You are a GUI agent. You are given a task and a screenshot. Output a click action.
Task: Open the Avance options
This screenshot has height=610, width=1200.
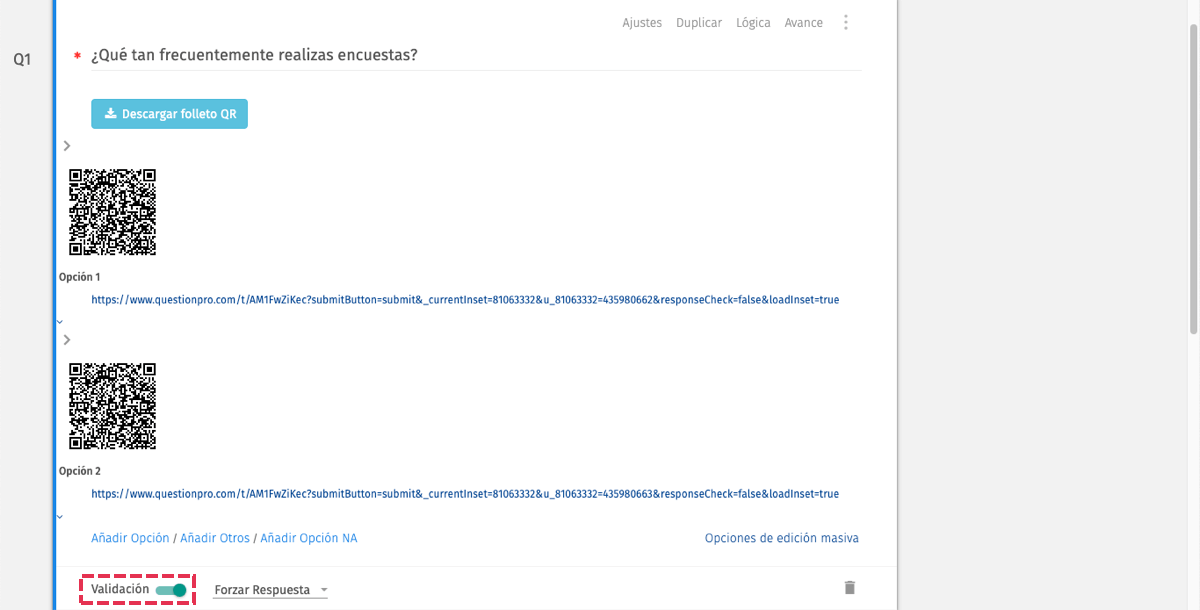[804, 23]
